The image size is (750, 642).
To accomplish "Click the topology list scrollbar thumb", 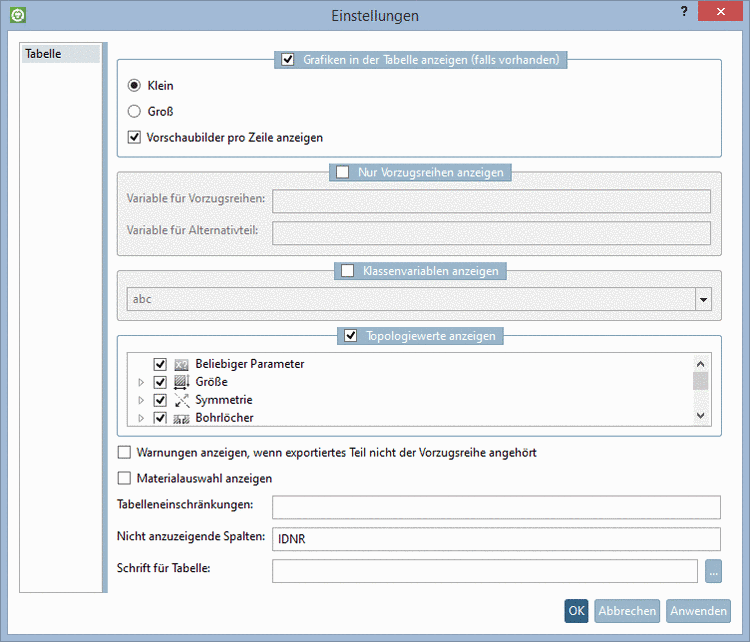I will [701, 381].
